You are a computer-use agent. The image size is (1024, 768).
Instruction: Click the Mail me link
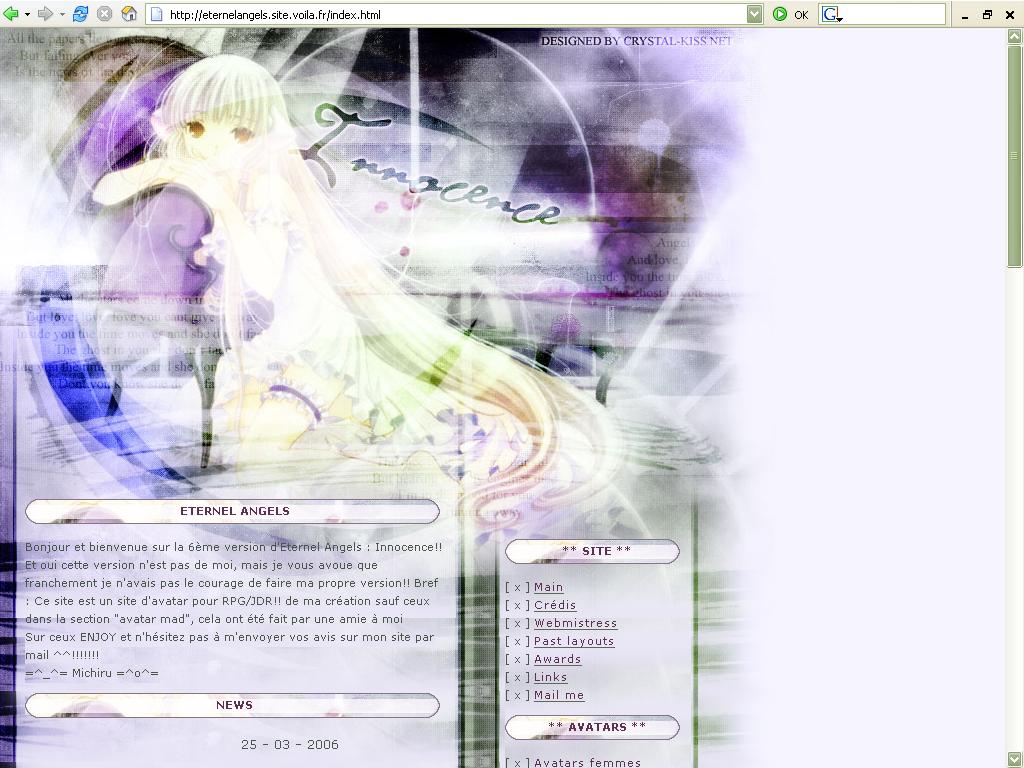[559, 696]
